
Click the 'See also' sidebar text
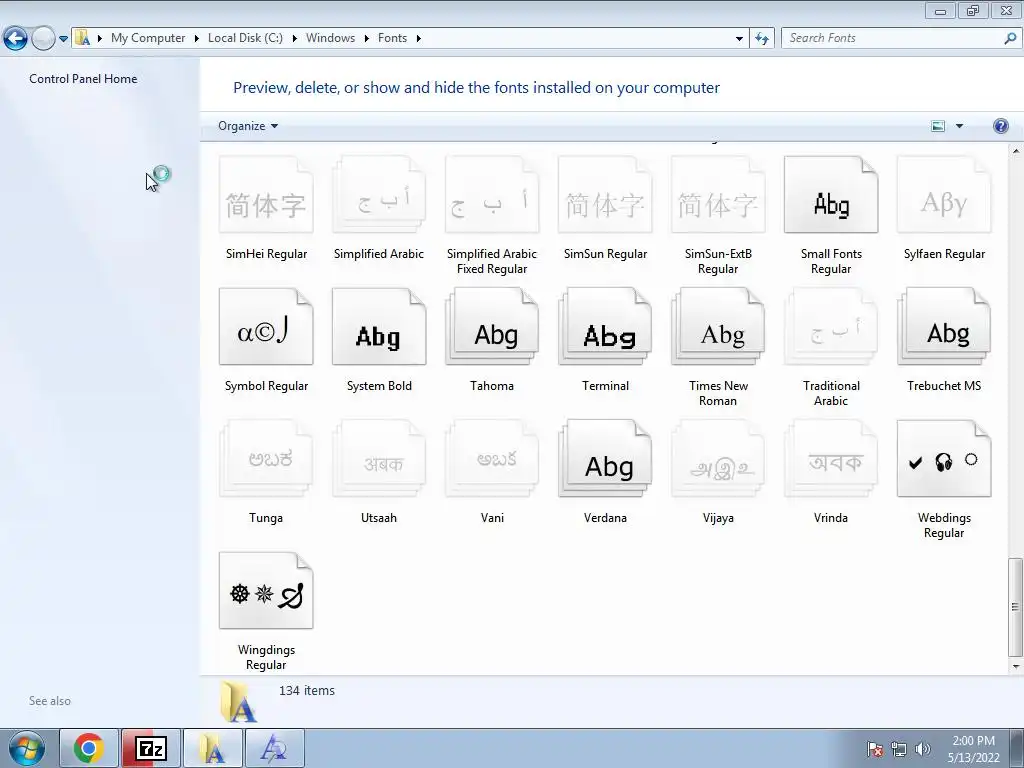tap(50, 701)
